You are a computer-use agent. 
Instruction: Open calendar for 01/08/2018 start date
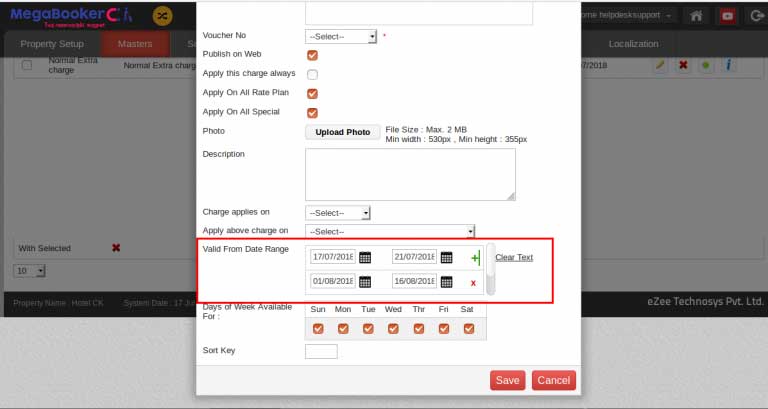point(365,282)
